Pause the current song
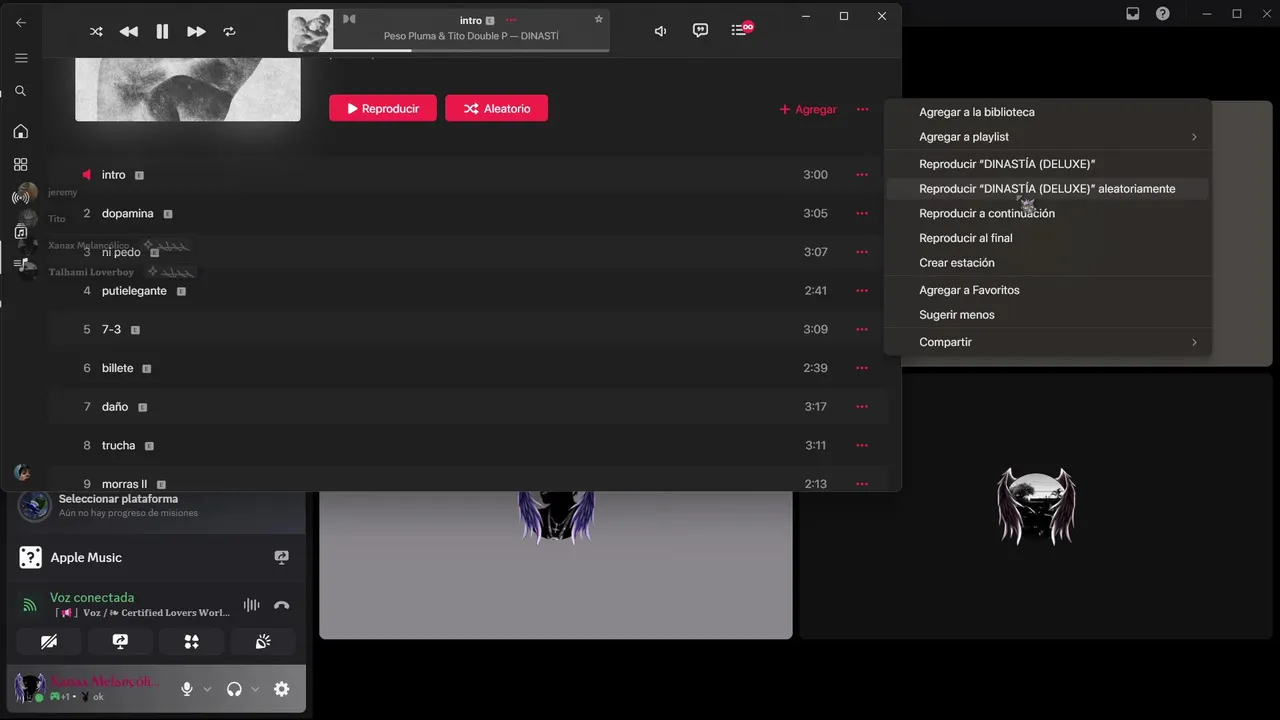1280x720 pixels. (162, 31)
